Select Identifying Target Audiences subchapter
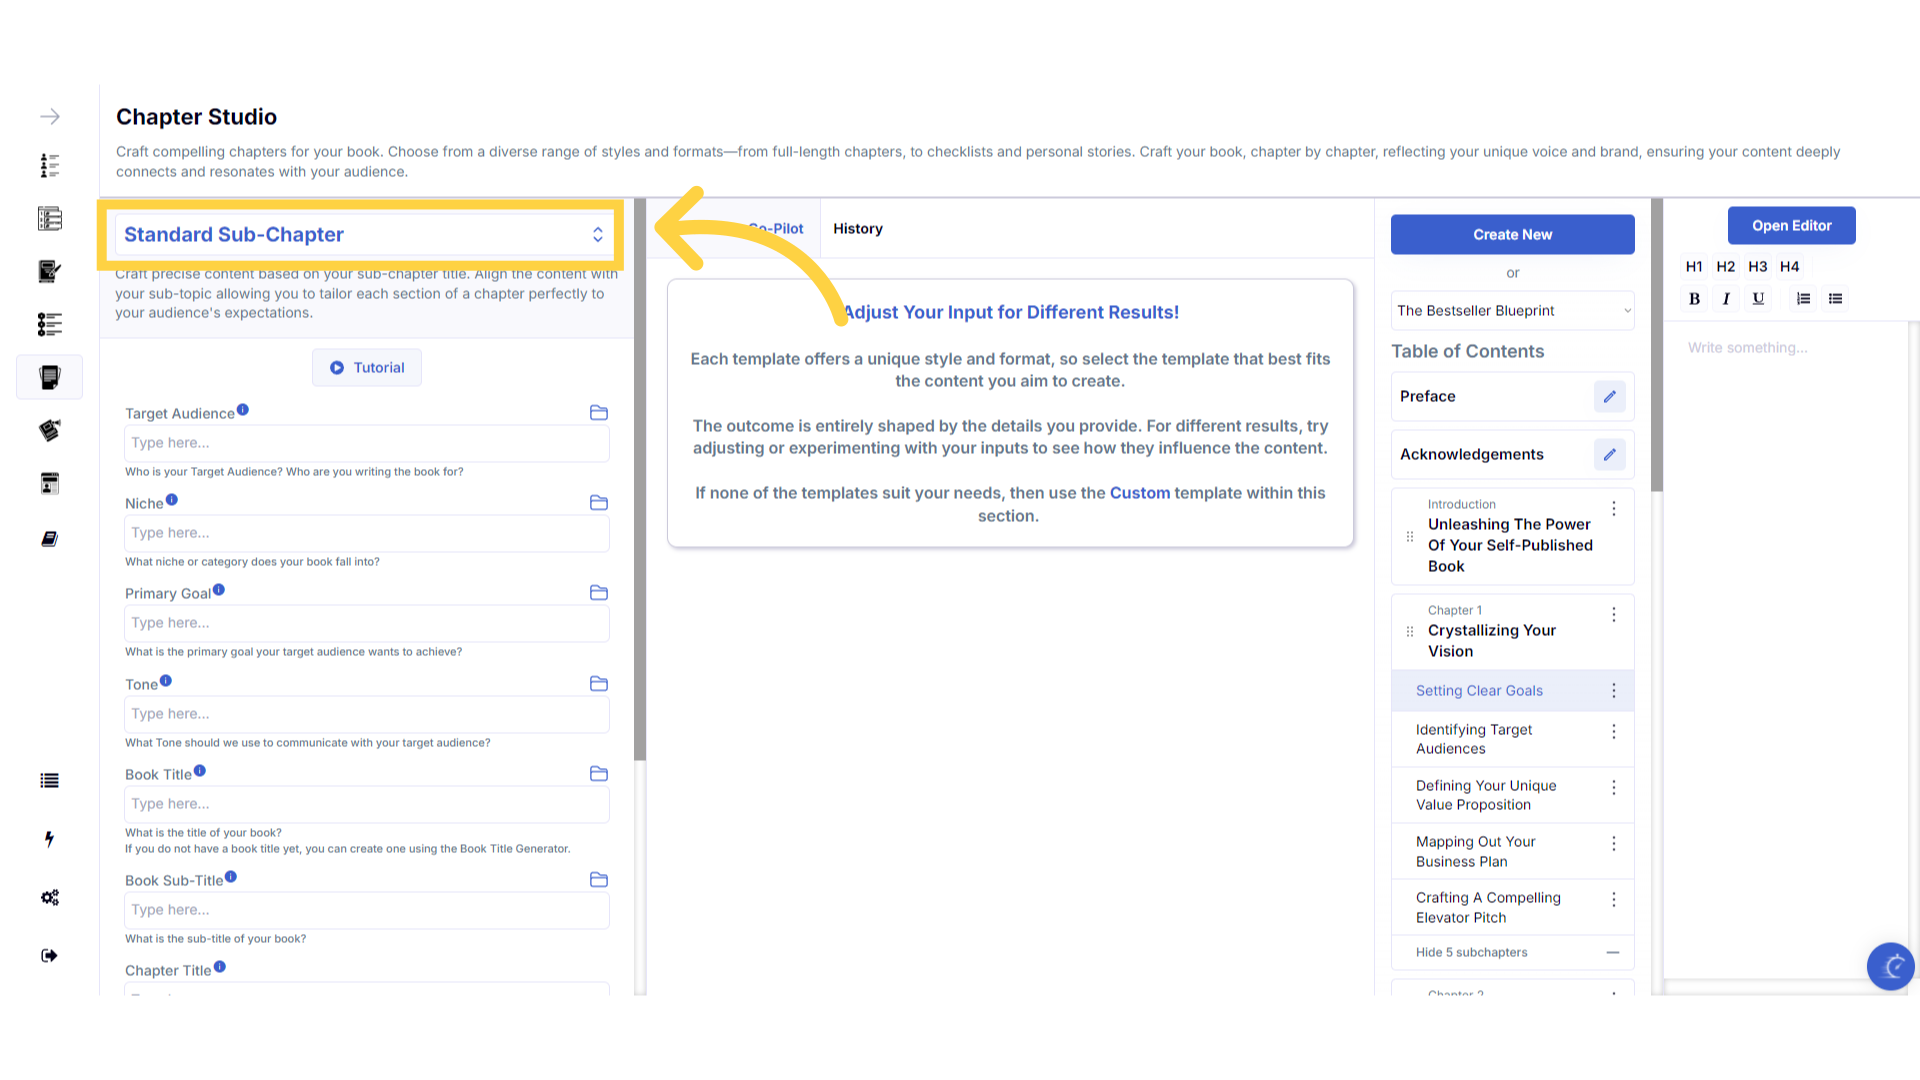The image size is (1920, 1080). [1474, 739]
